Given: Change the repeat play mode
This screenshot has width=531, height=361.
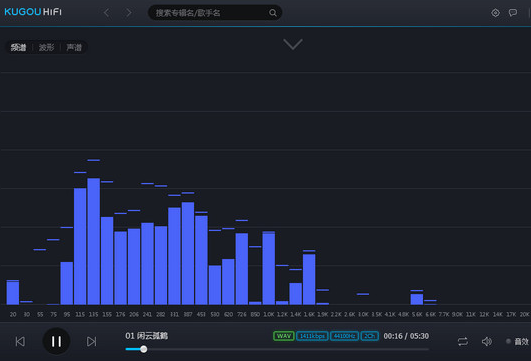Looking at the screenshot, I should (x=463, y=341).
